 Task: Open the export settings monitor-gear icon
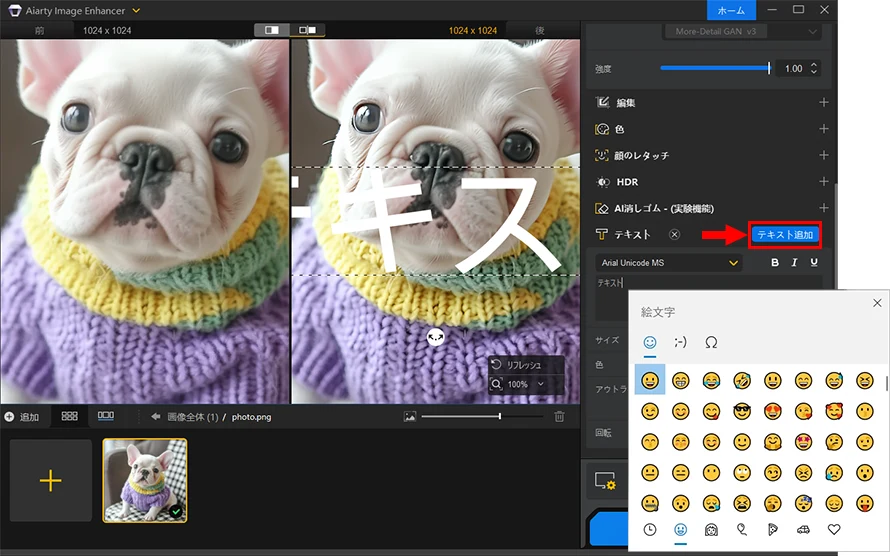point(605,481)
